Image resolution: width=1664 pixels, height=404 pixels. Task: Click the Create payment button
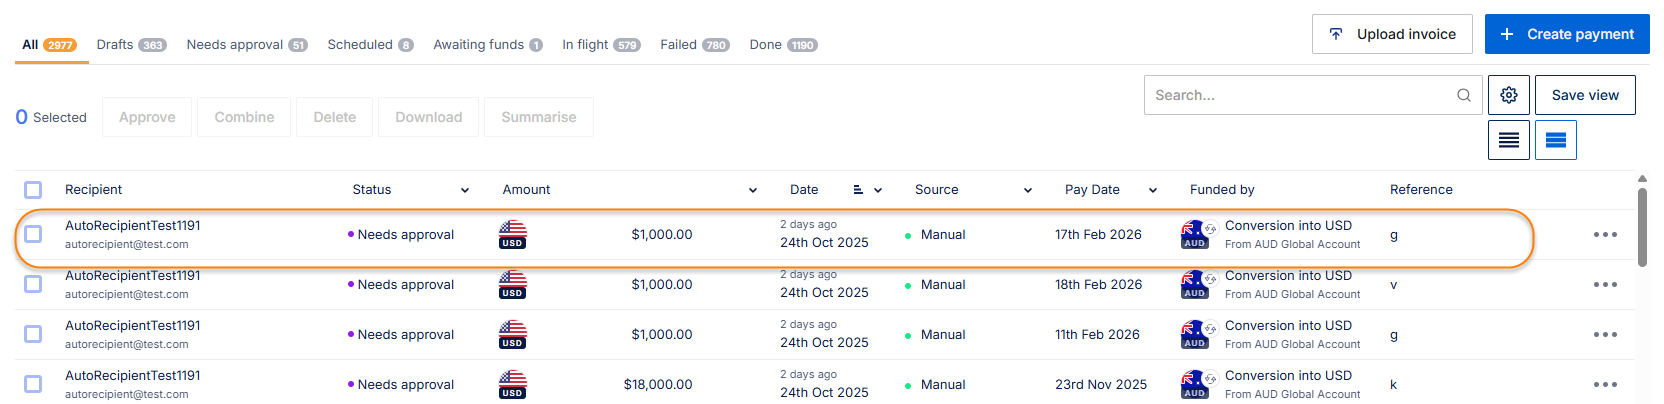click(x=1566, y=34)
